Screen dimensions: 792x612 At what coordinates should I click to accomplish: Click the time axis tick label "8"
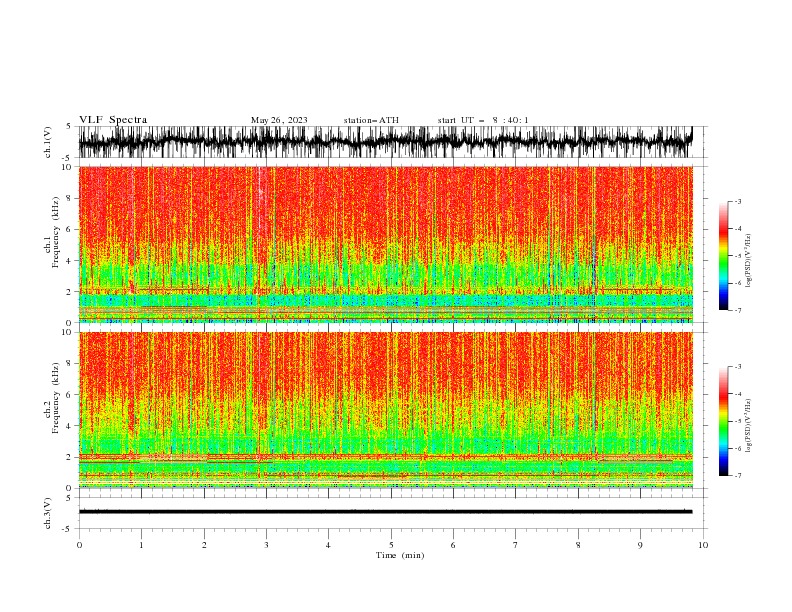coord(578,545)
